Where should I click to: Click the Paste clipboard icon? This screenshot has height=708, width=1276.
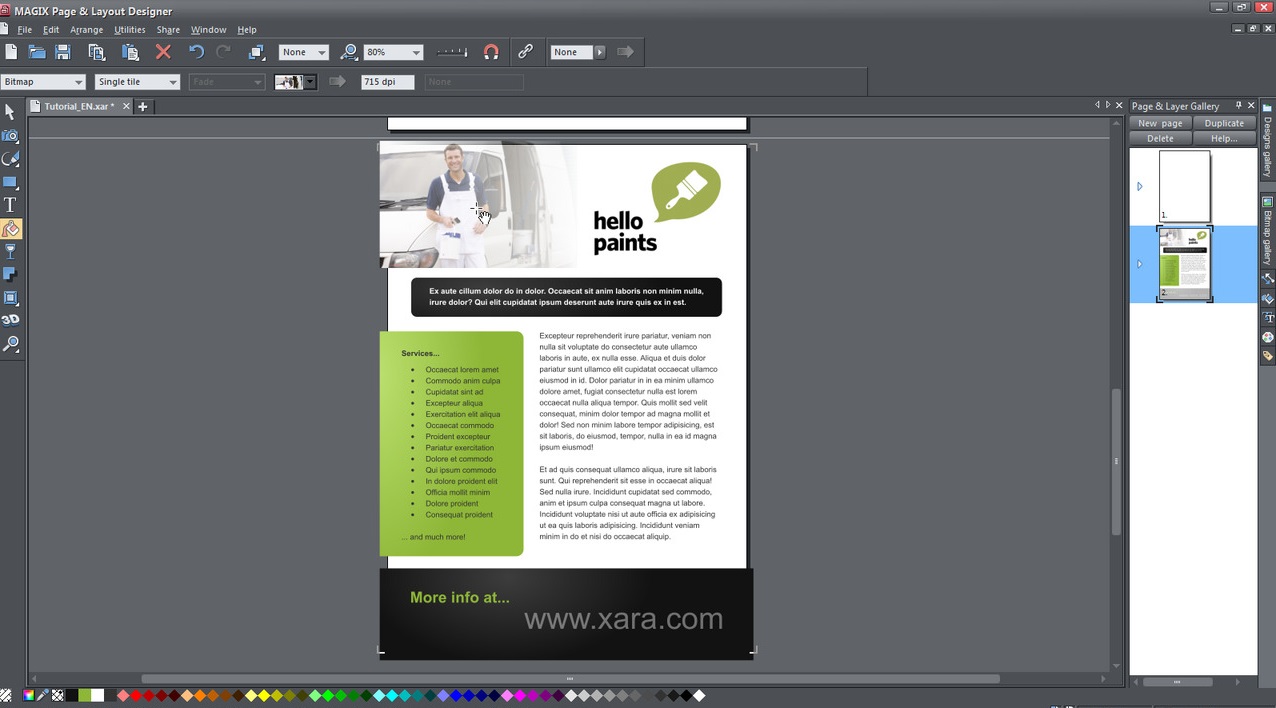point(130,52)
